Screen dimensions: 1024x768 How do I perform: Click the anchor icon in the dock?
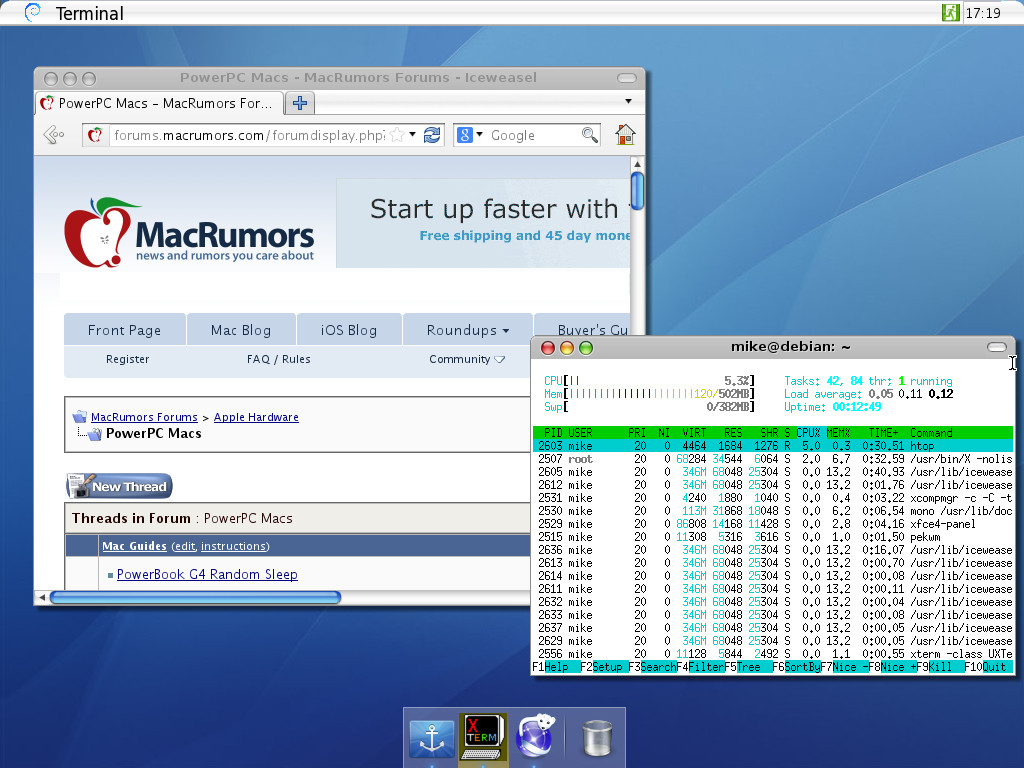tap(431, 739)
